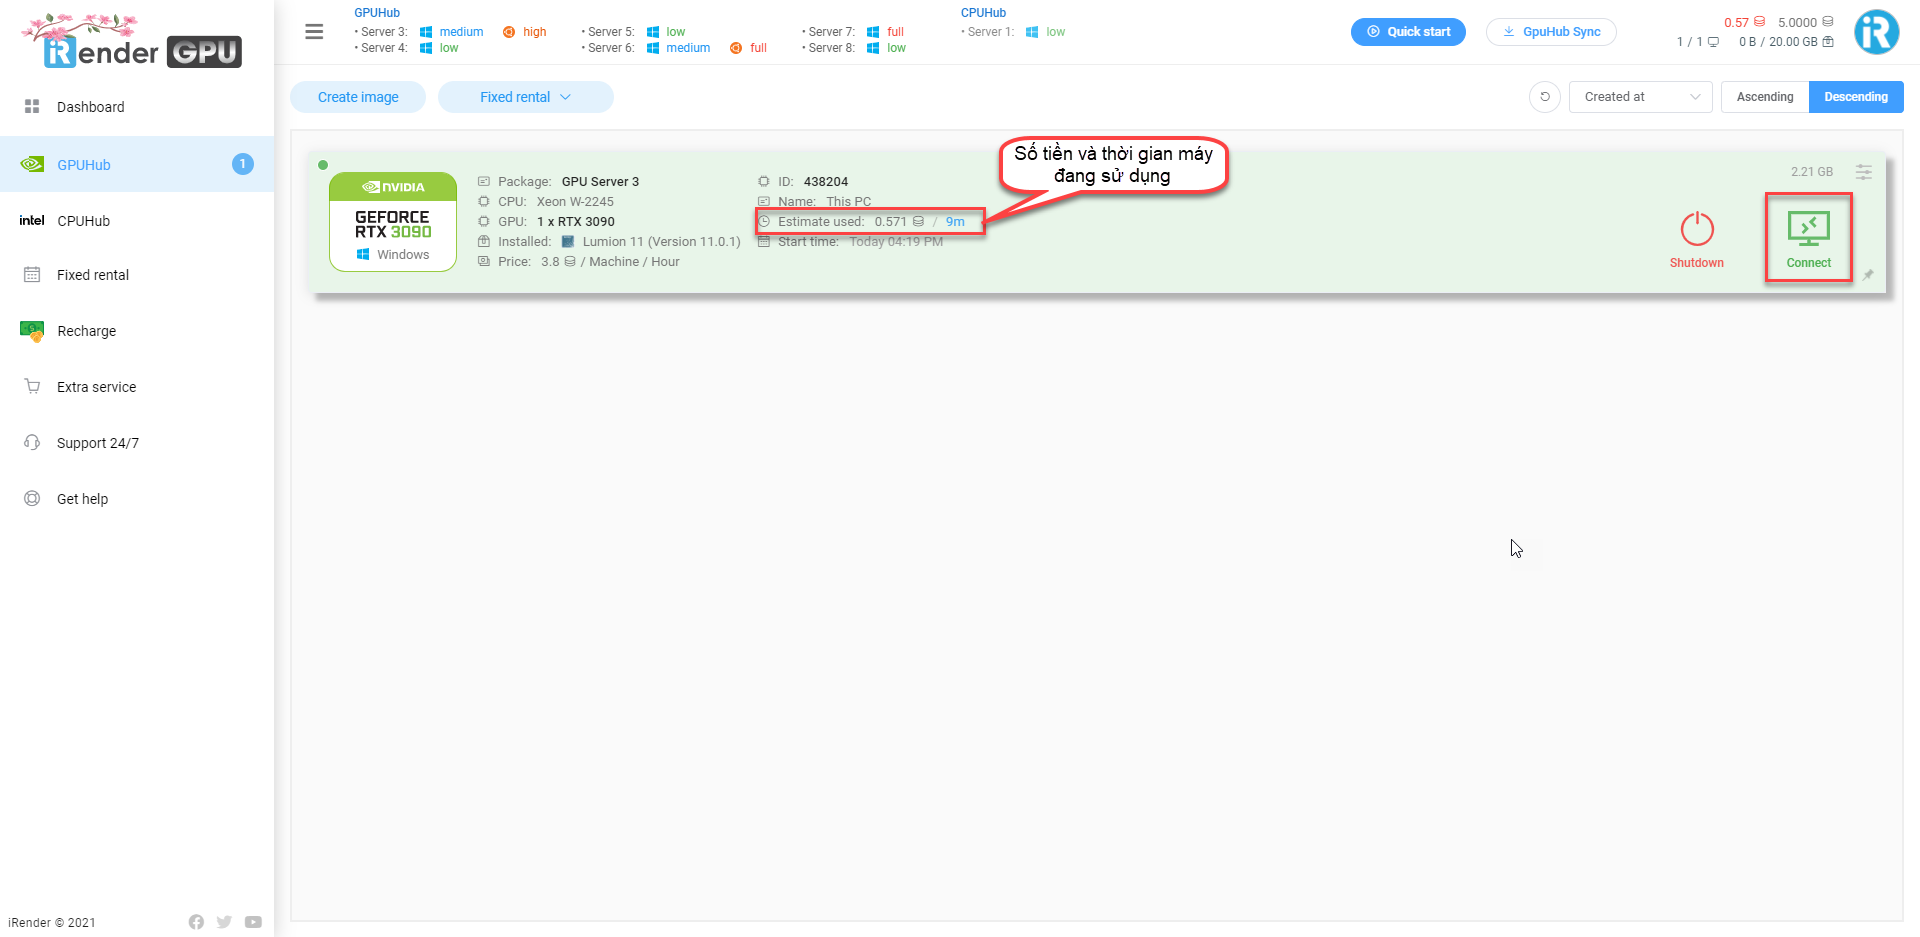This screenshot has width=1920, height=937.
Task: Select GPUHub in the sidebar
Action: (137, 164)
